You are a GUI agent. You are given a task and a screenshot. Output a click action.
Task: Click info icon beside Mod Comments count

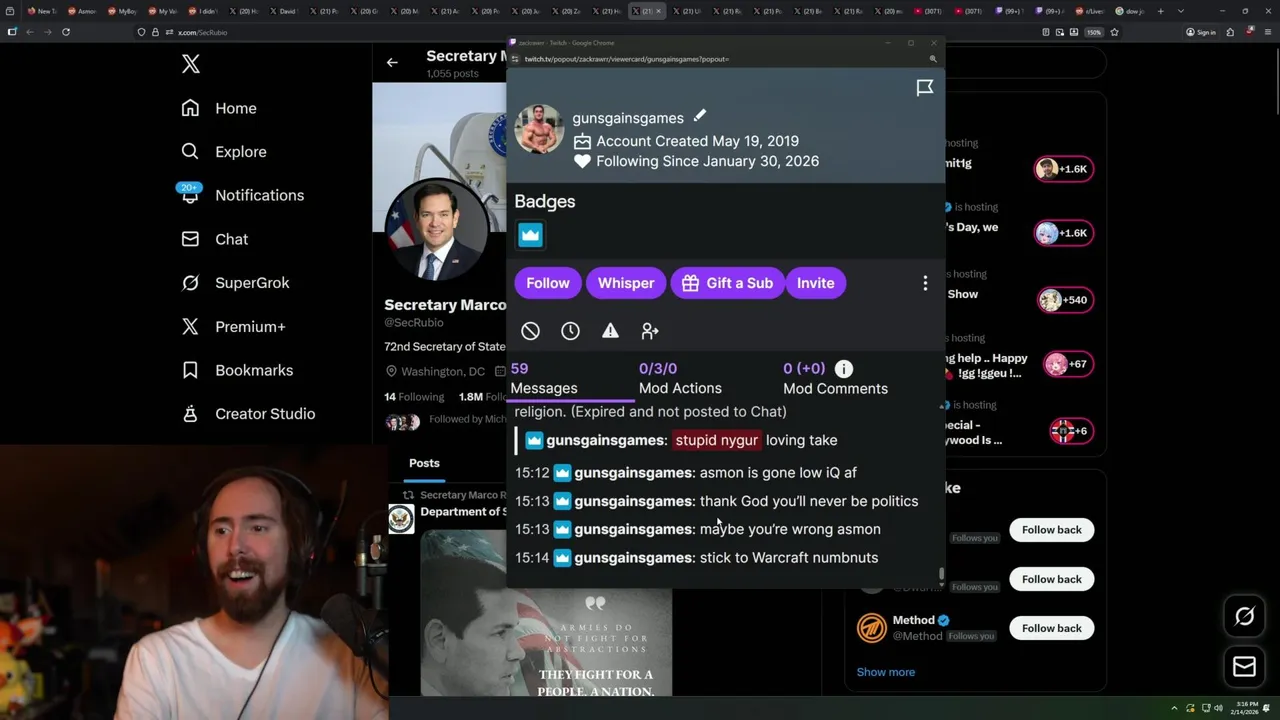[x=844, y=369]
